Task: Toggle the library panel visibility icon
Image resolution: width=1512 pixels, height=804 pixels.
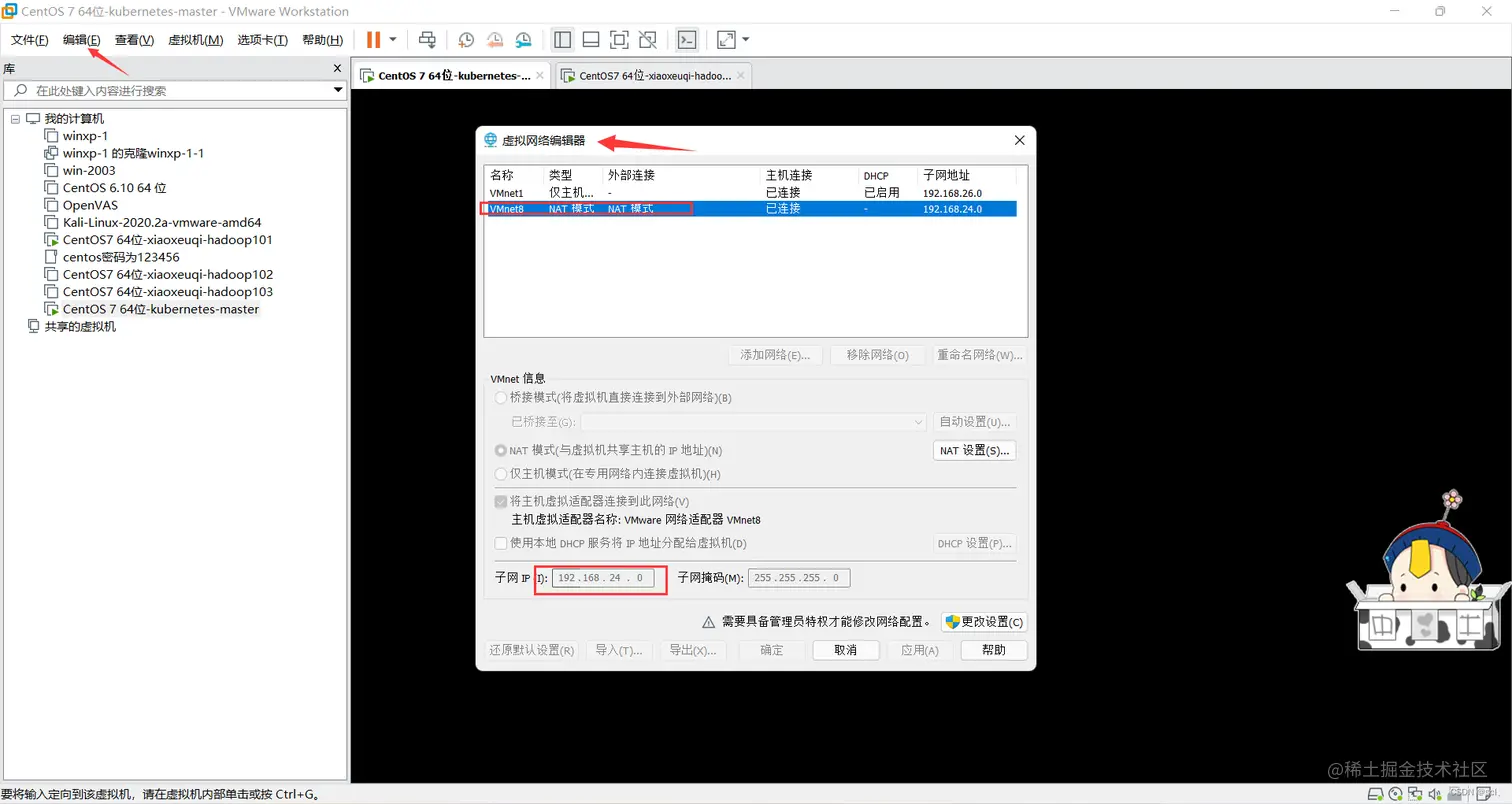Action: (562, 39)
